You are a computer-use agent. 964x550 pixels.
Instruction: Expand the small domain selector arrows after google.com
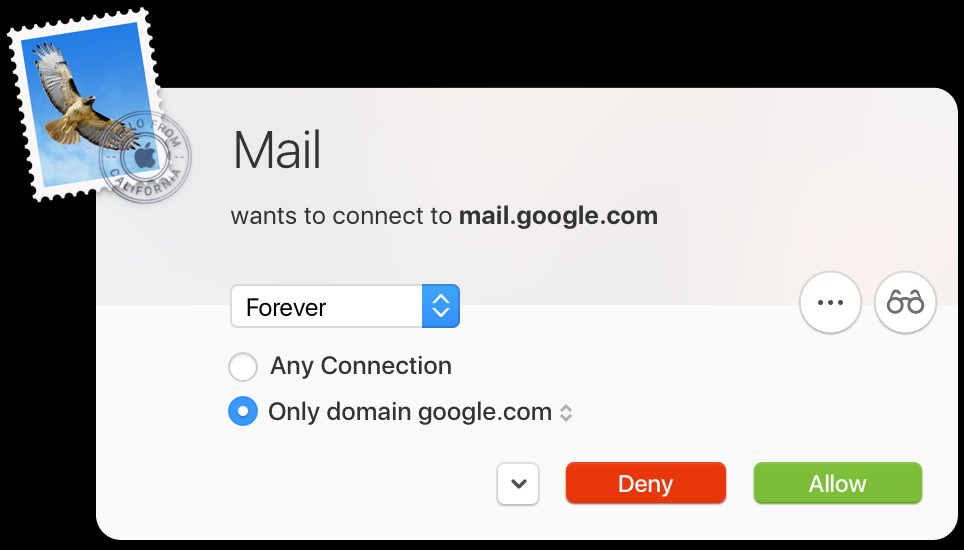[566, 413]
